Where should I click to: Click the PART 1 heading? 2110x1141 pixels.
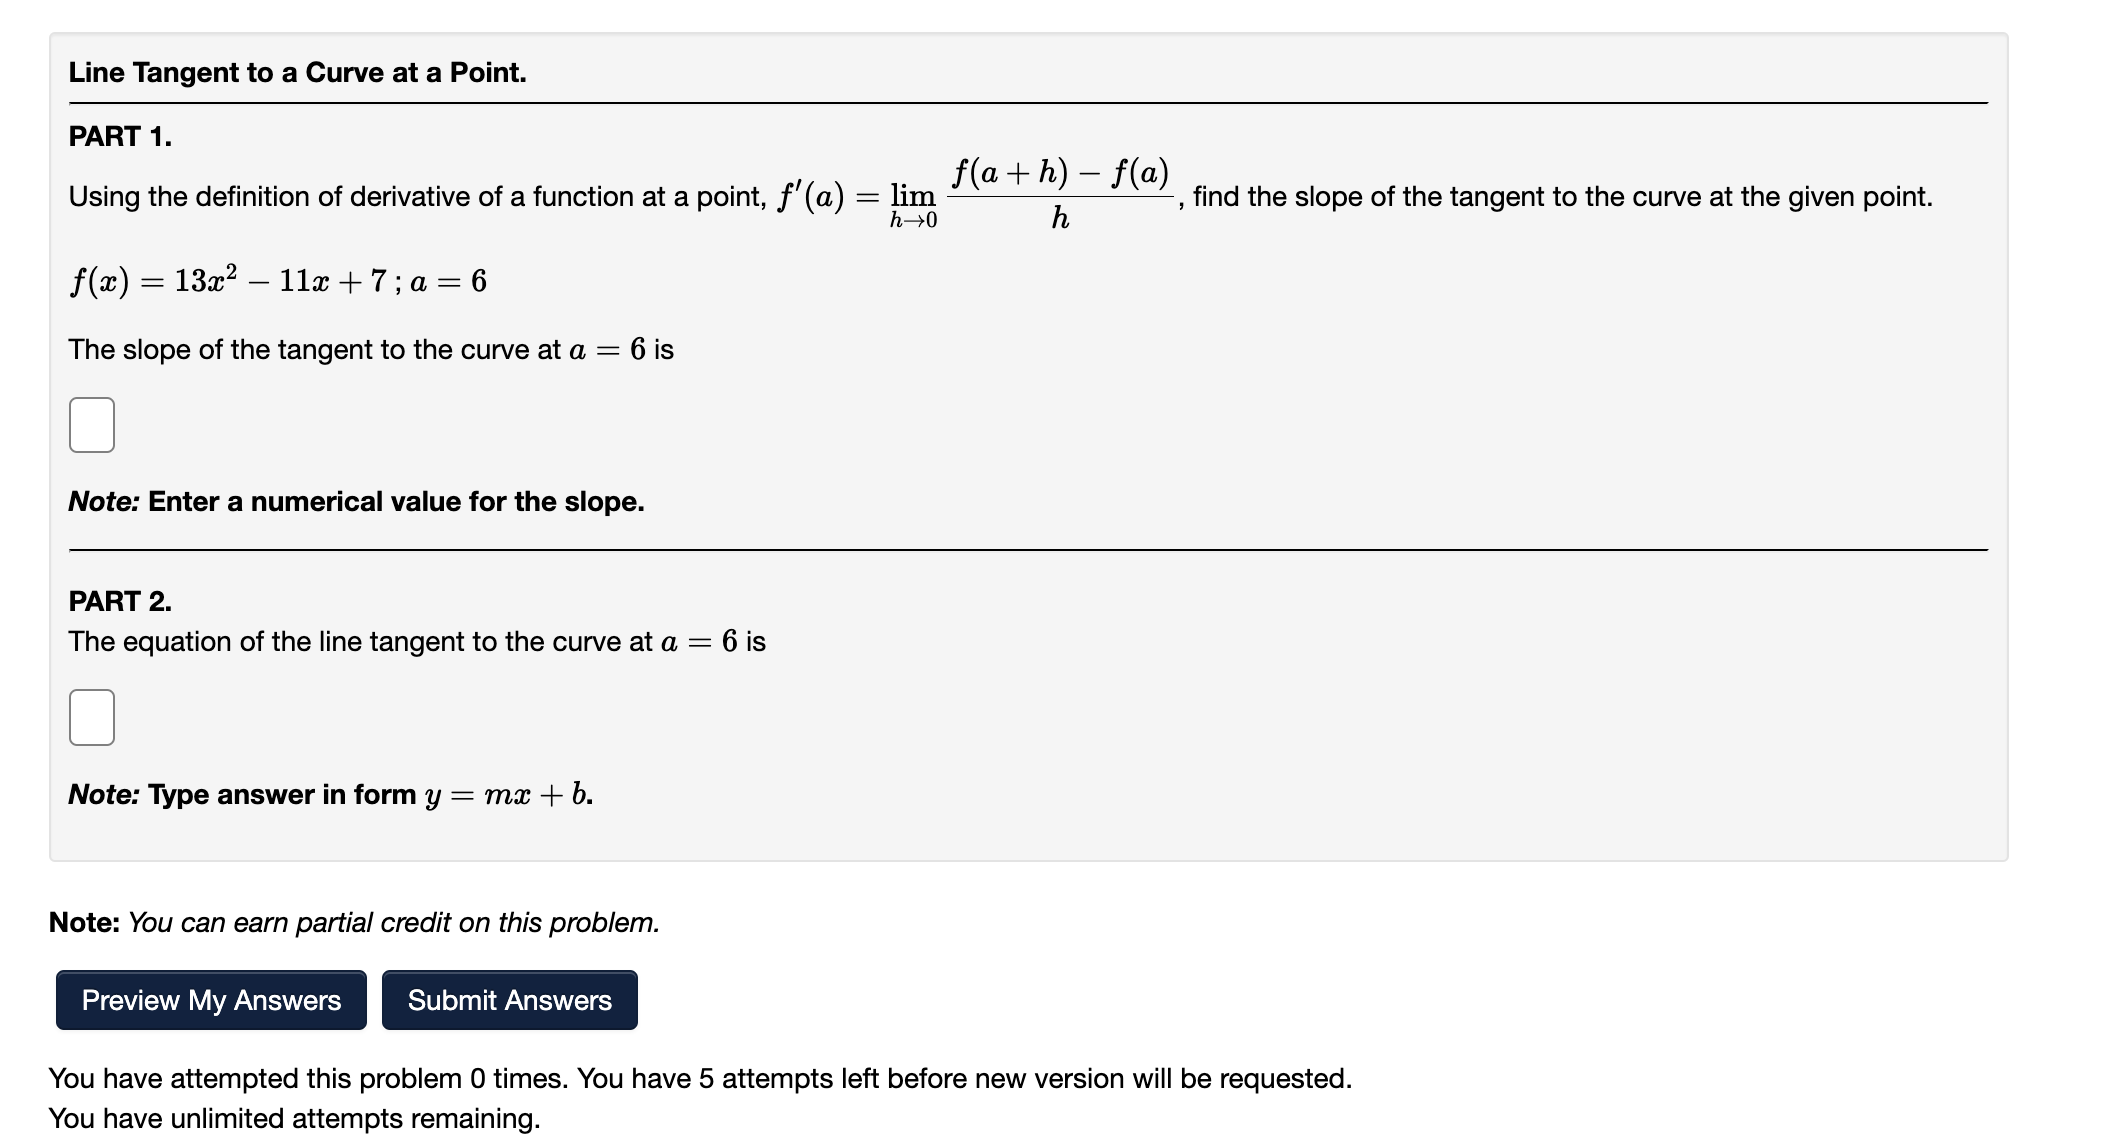coord(119,136)
